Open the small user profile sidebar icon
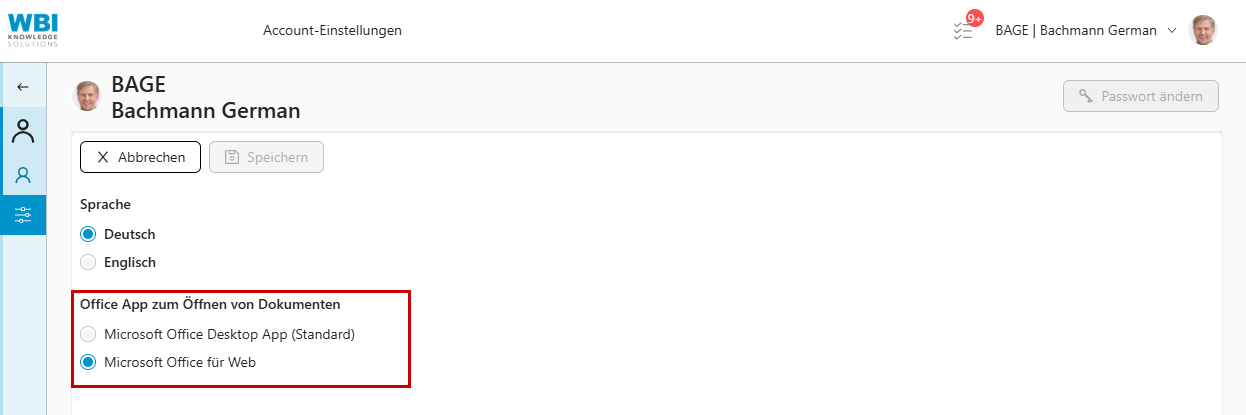This screenshot has height=415, width=1246. tap(23, 175)
